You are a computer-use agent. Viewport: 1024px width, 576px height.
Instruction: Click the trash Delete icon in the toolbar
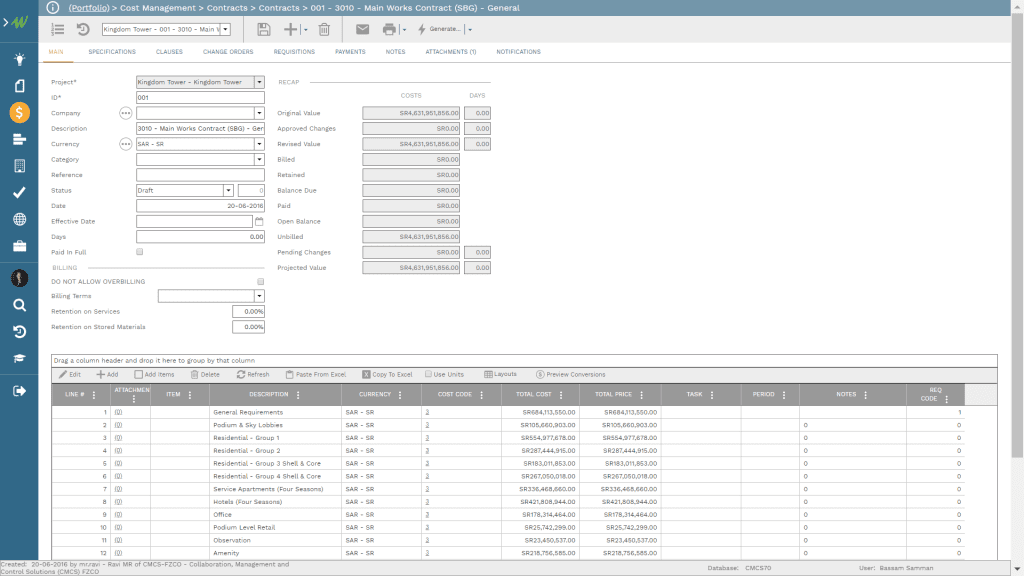(x=322, y=30)
